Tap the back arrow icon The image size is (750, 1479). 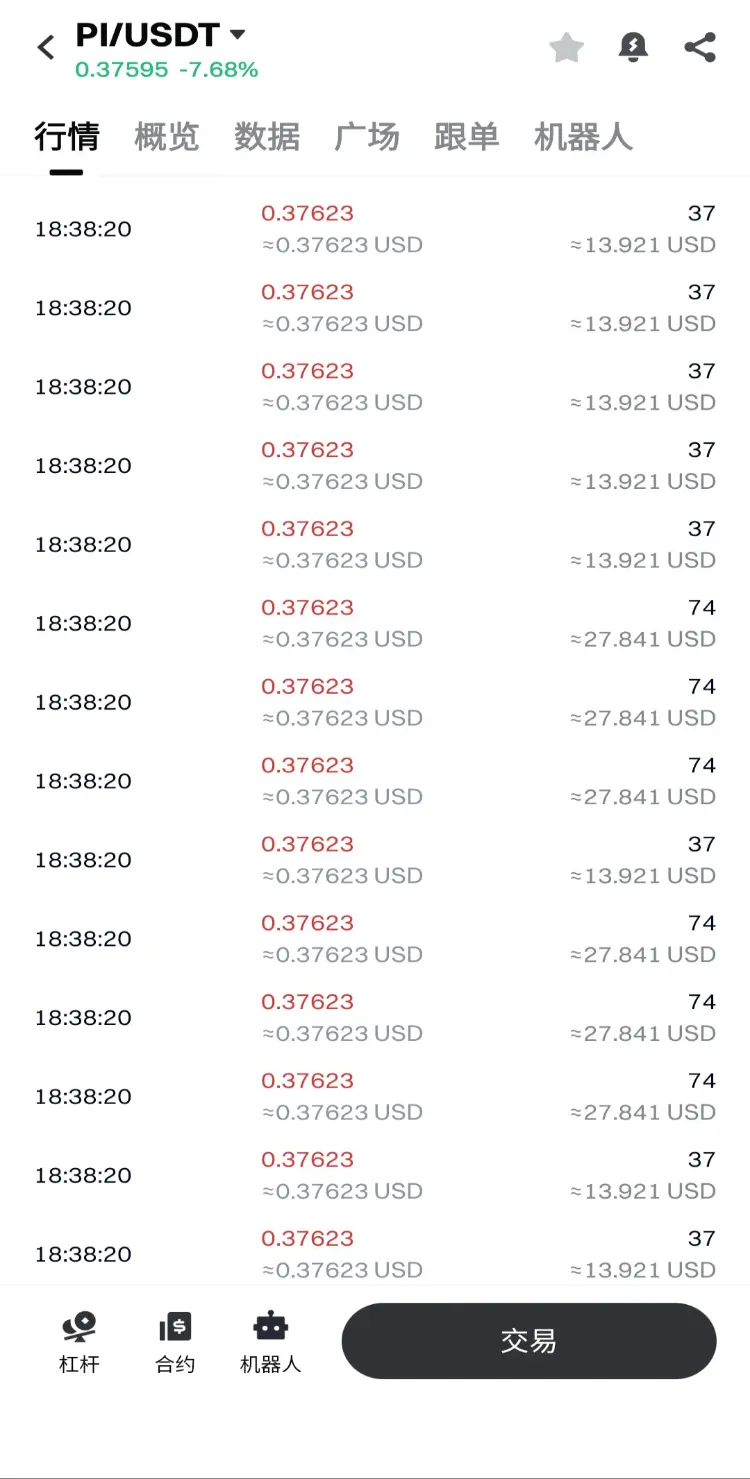(x=46, y=47)
